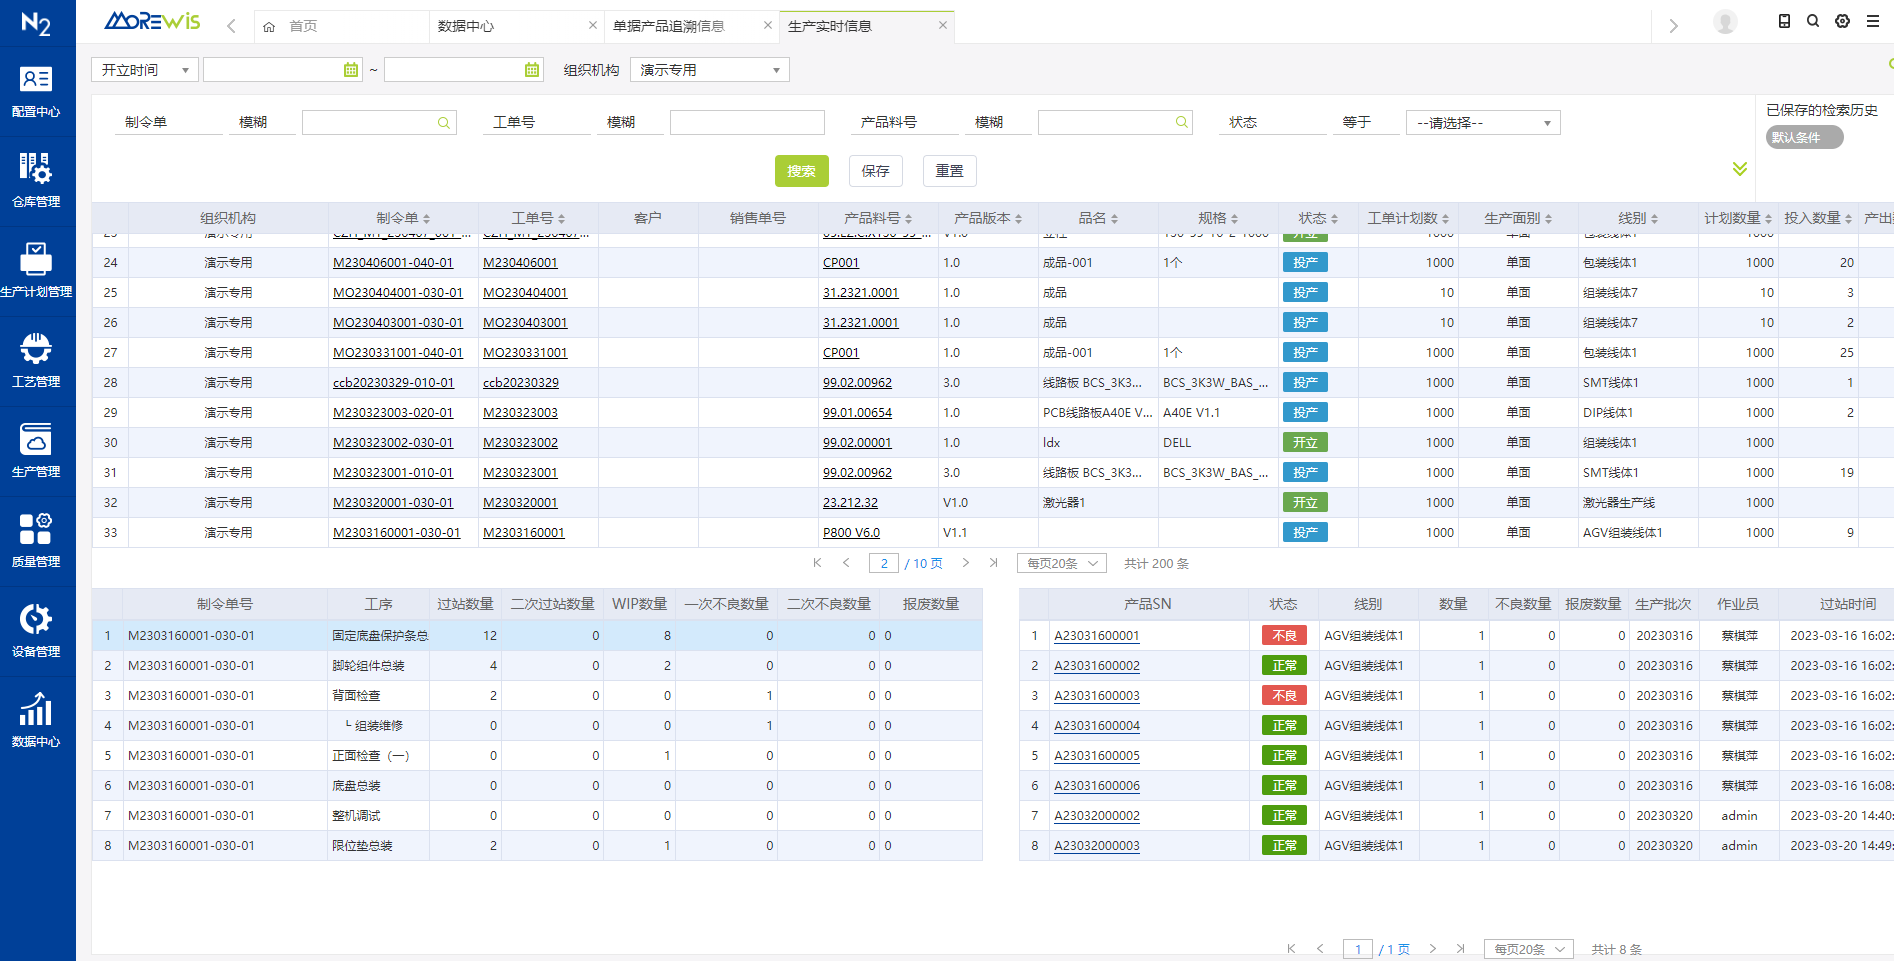Open the 组织机构 演示专用 dropdown
The height and width of the screenshot is (961, 1894).
point(710,70)
